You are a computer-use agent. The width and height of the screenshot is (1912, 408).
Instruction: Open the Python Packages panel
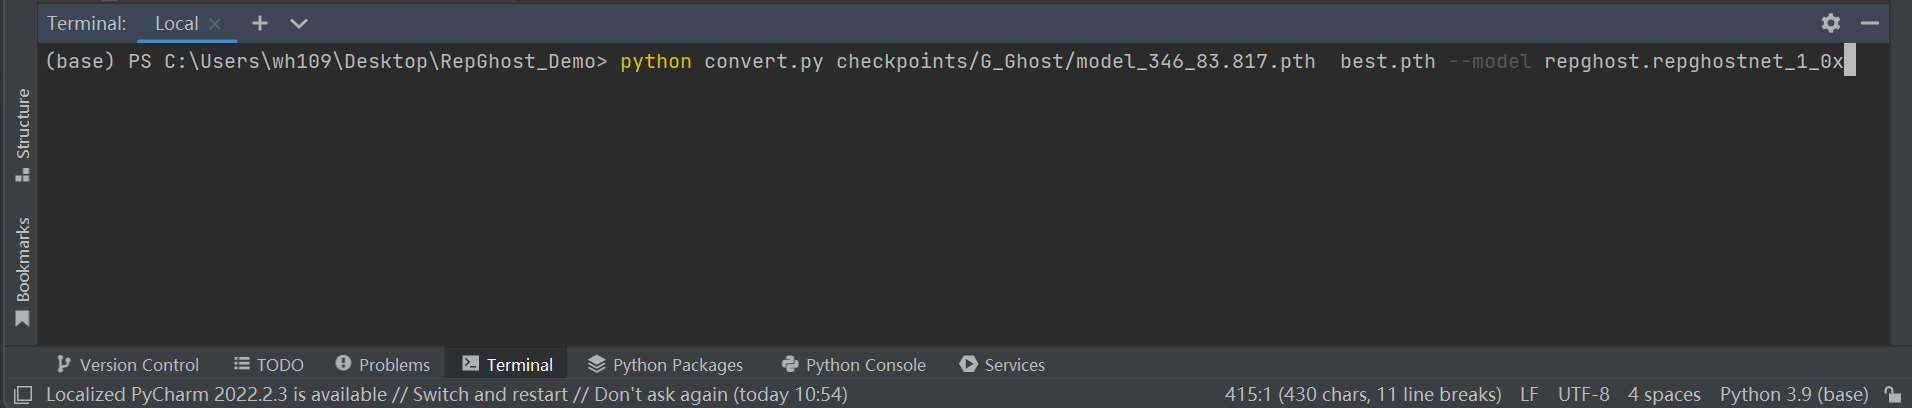pos(666,365)
